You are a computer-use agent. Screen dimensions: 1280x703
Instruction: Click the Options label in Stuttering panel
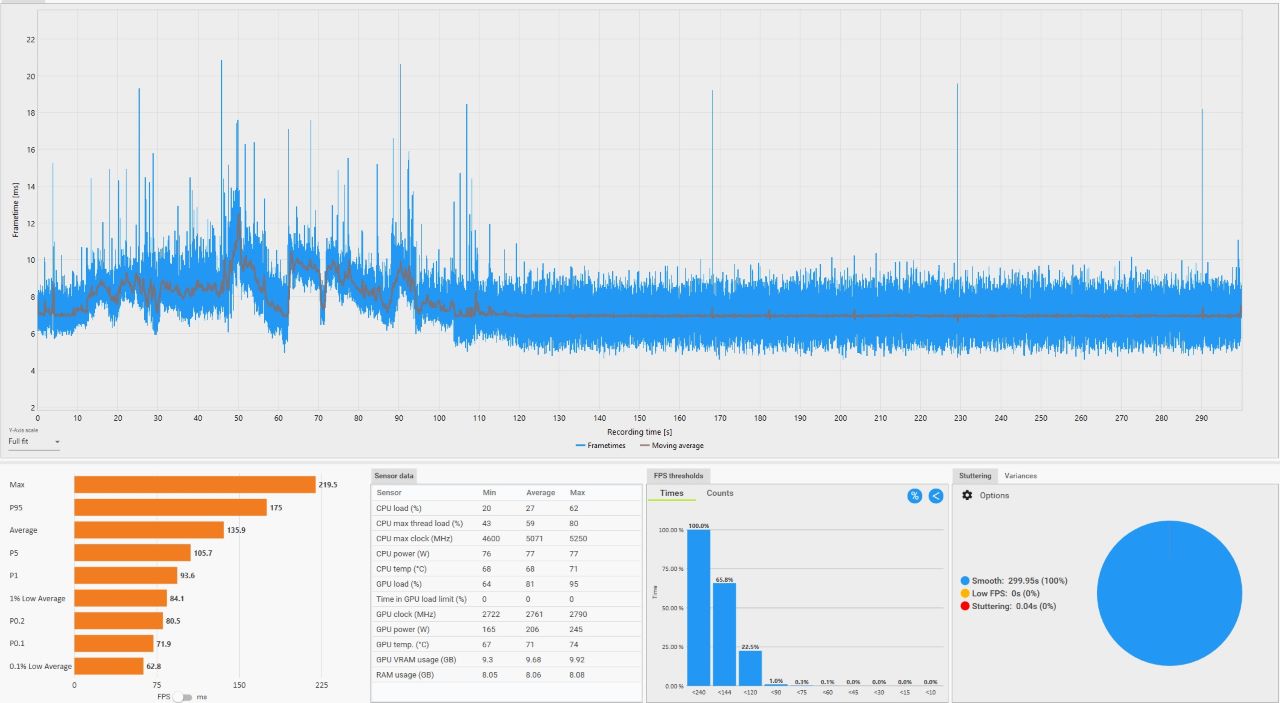click(994, 496)
